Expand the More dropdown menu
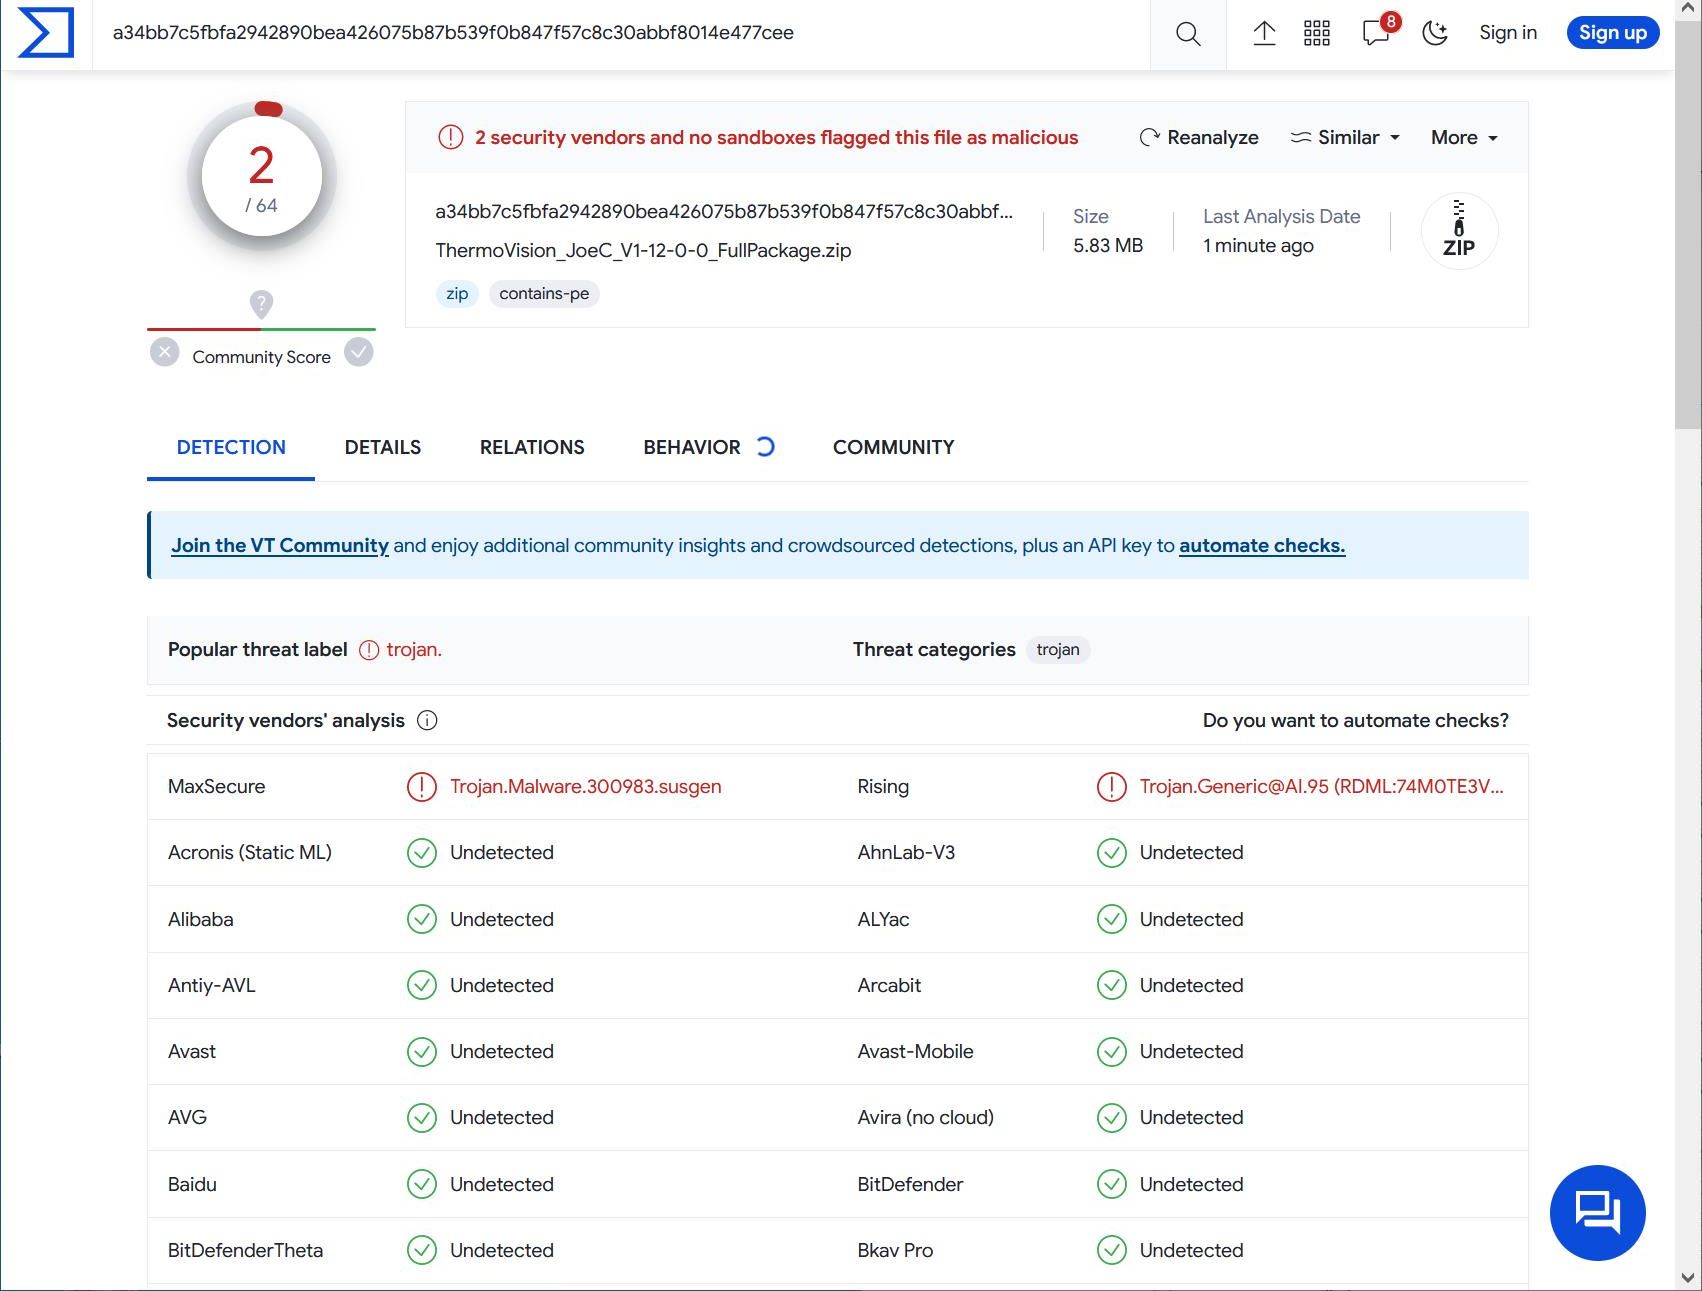This screenshot has height=1291, width=1702. coord(1464,138)
